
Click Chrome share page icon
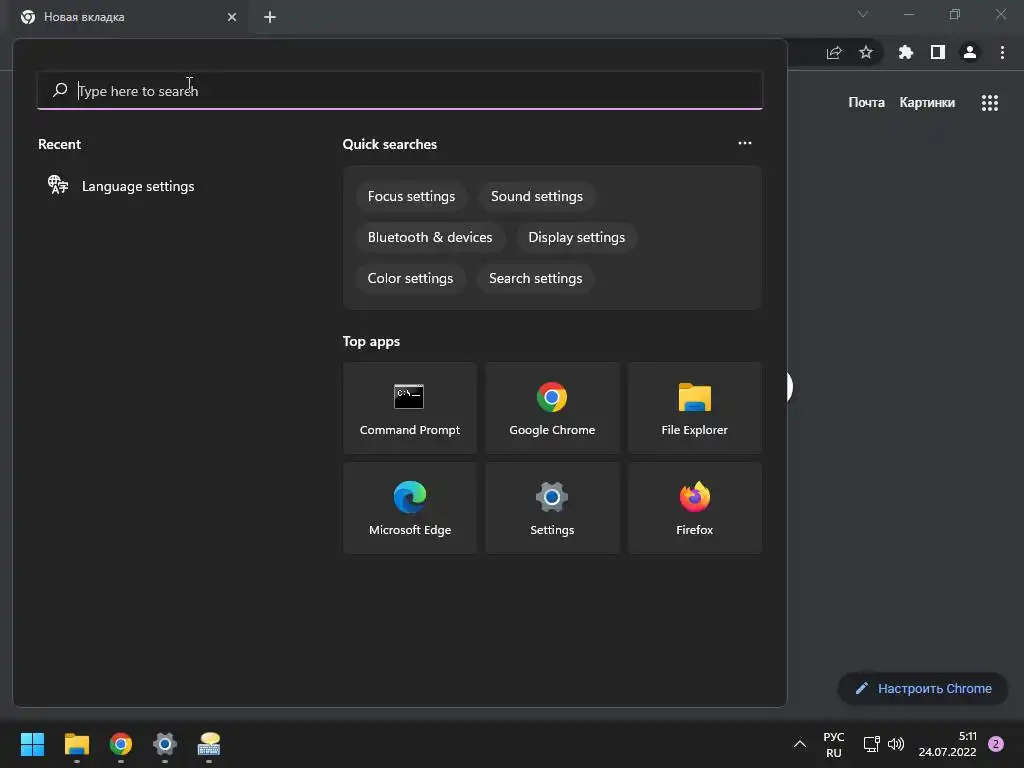pyautogui.click(x=834, y=52)
